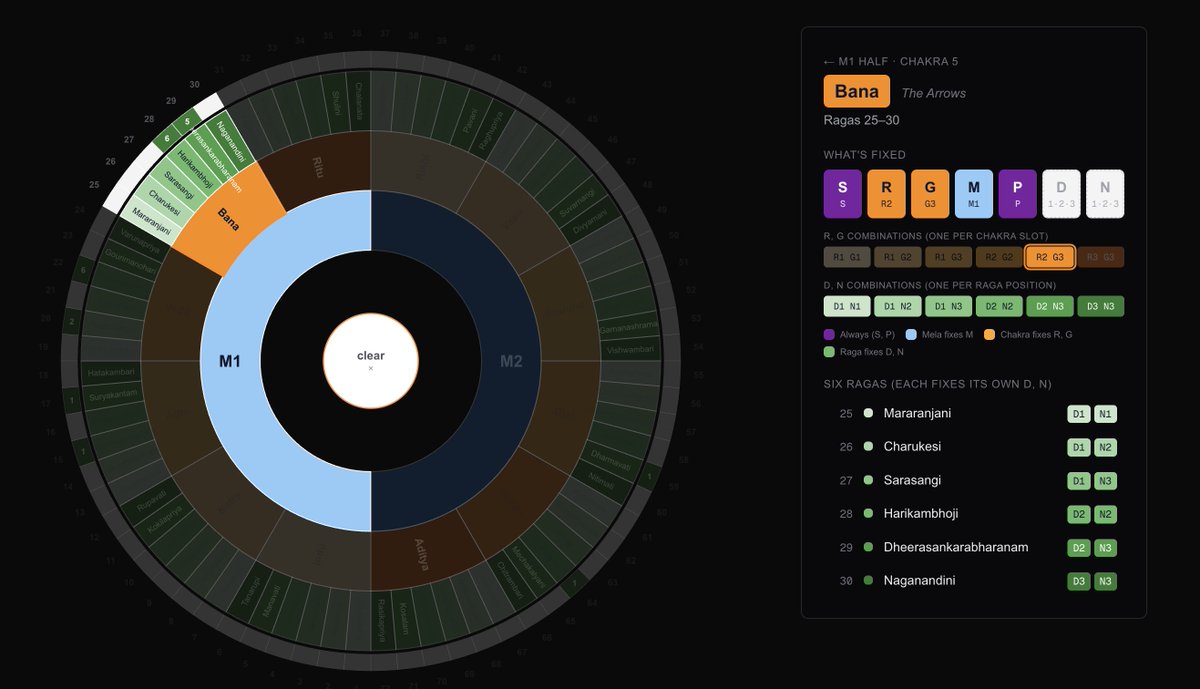Open raga 30 Naganandini in the list
Image resolution: width=1200 pixels, height=689 pixels.
[974, 581]
